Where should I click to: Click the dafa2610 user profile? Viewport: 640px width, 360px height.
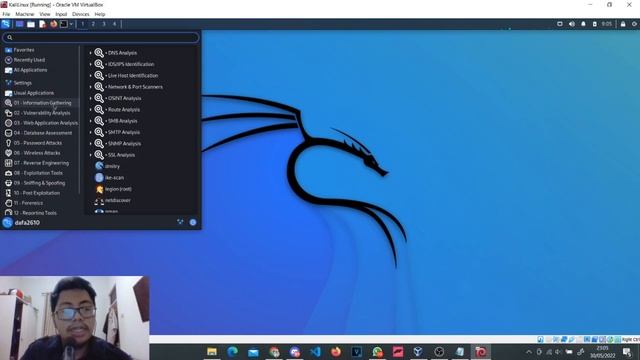(21, 222)
